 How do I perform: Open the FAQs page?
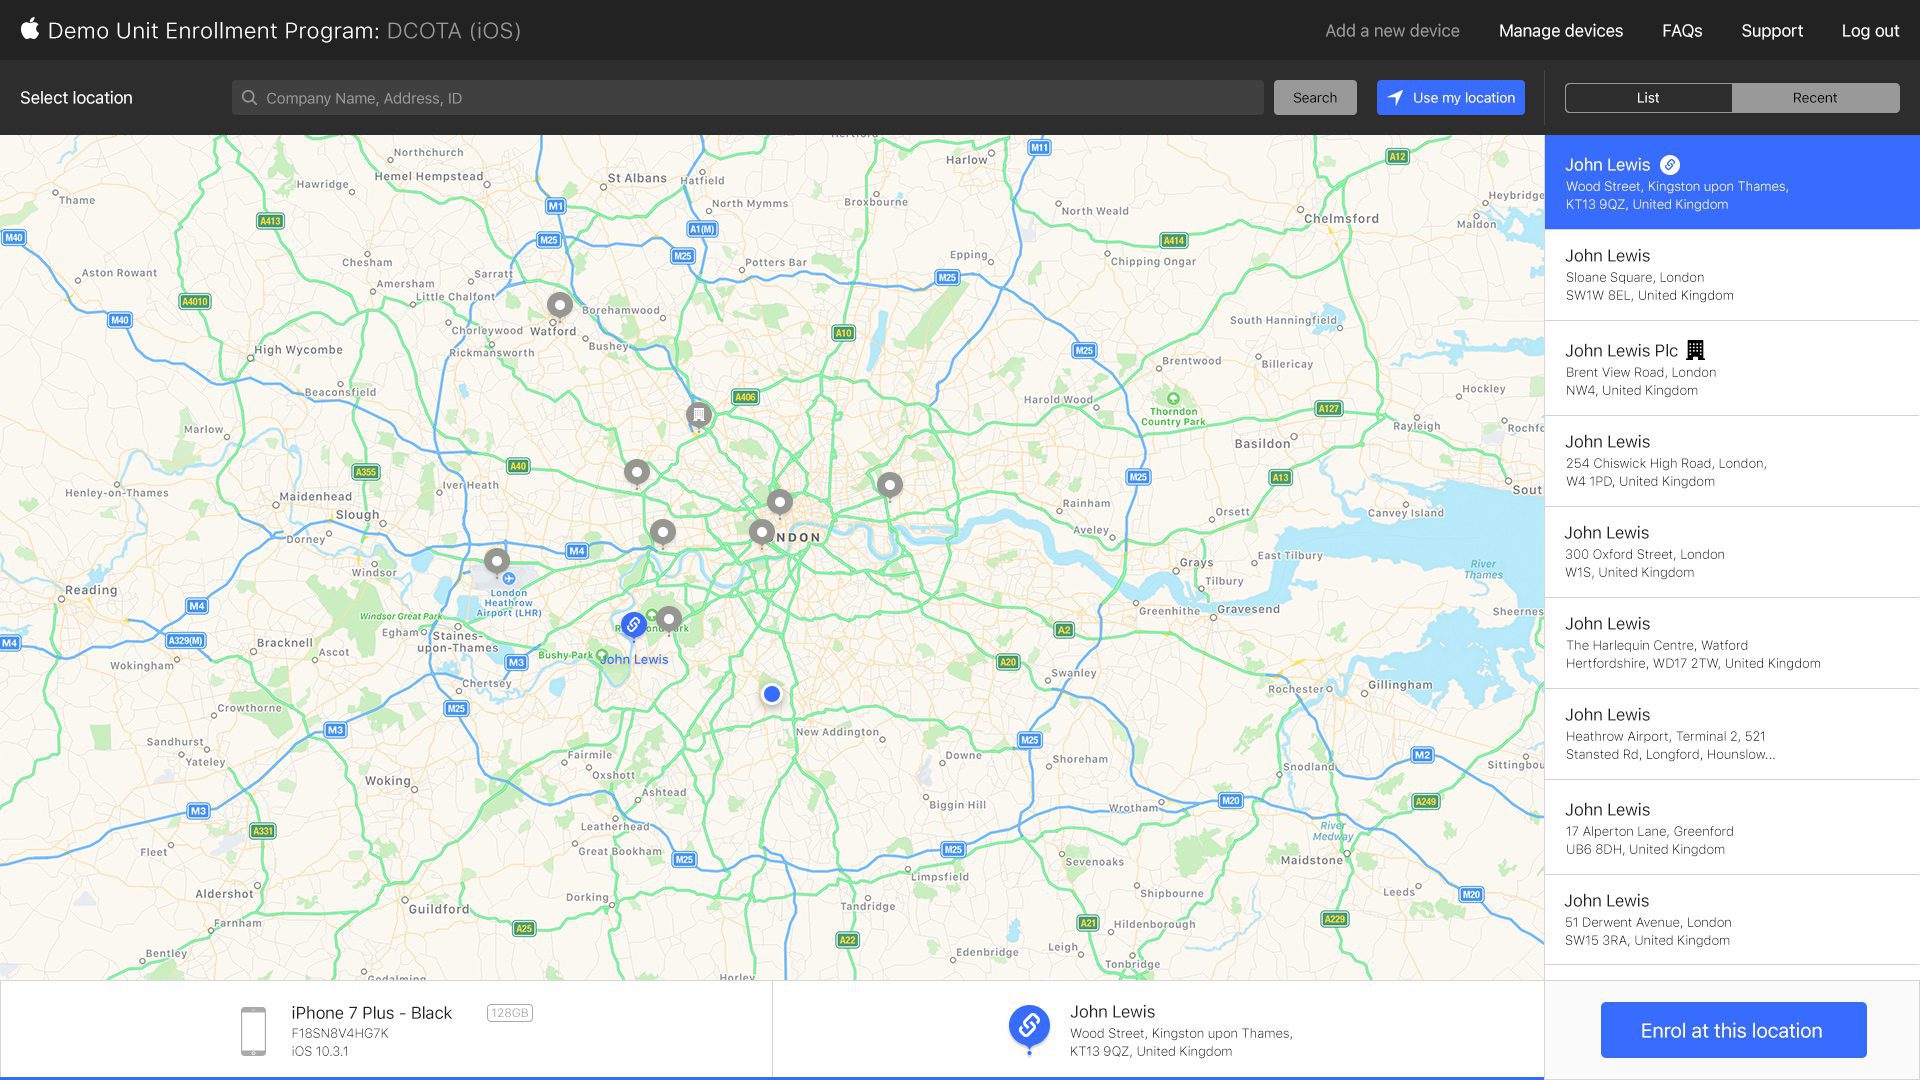tap(1682, 31)
